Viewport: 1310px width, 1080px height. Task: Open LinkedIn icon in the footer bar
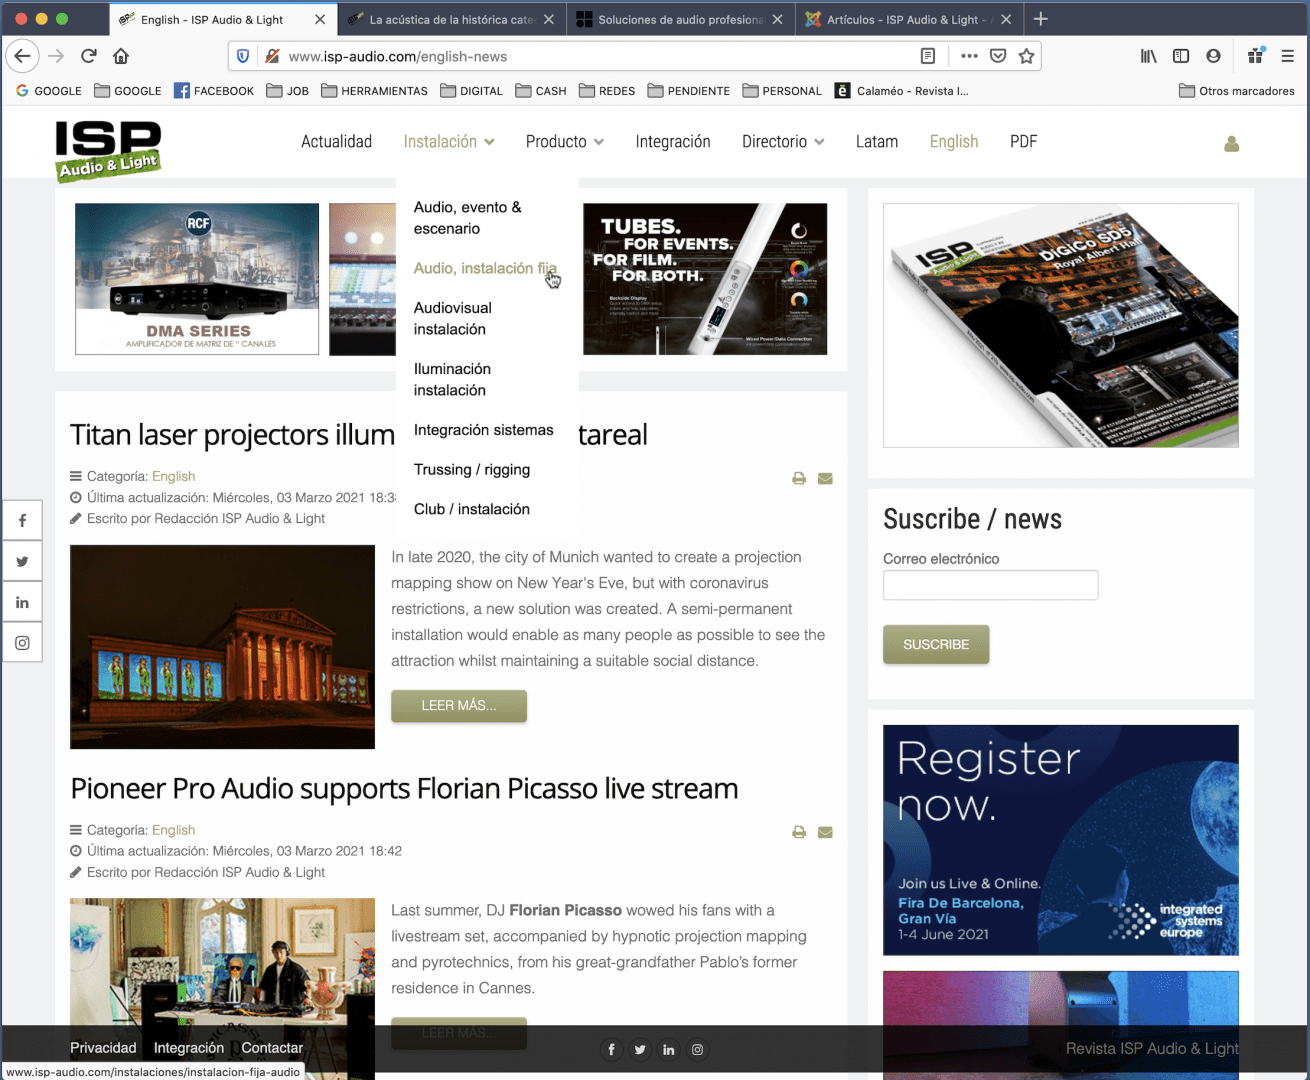coord(669,1050)
